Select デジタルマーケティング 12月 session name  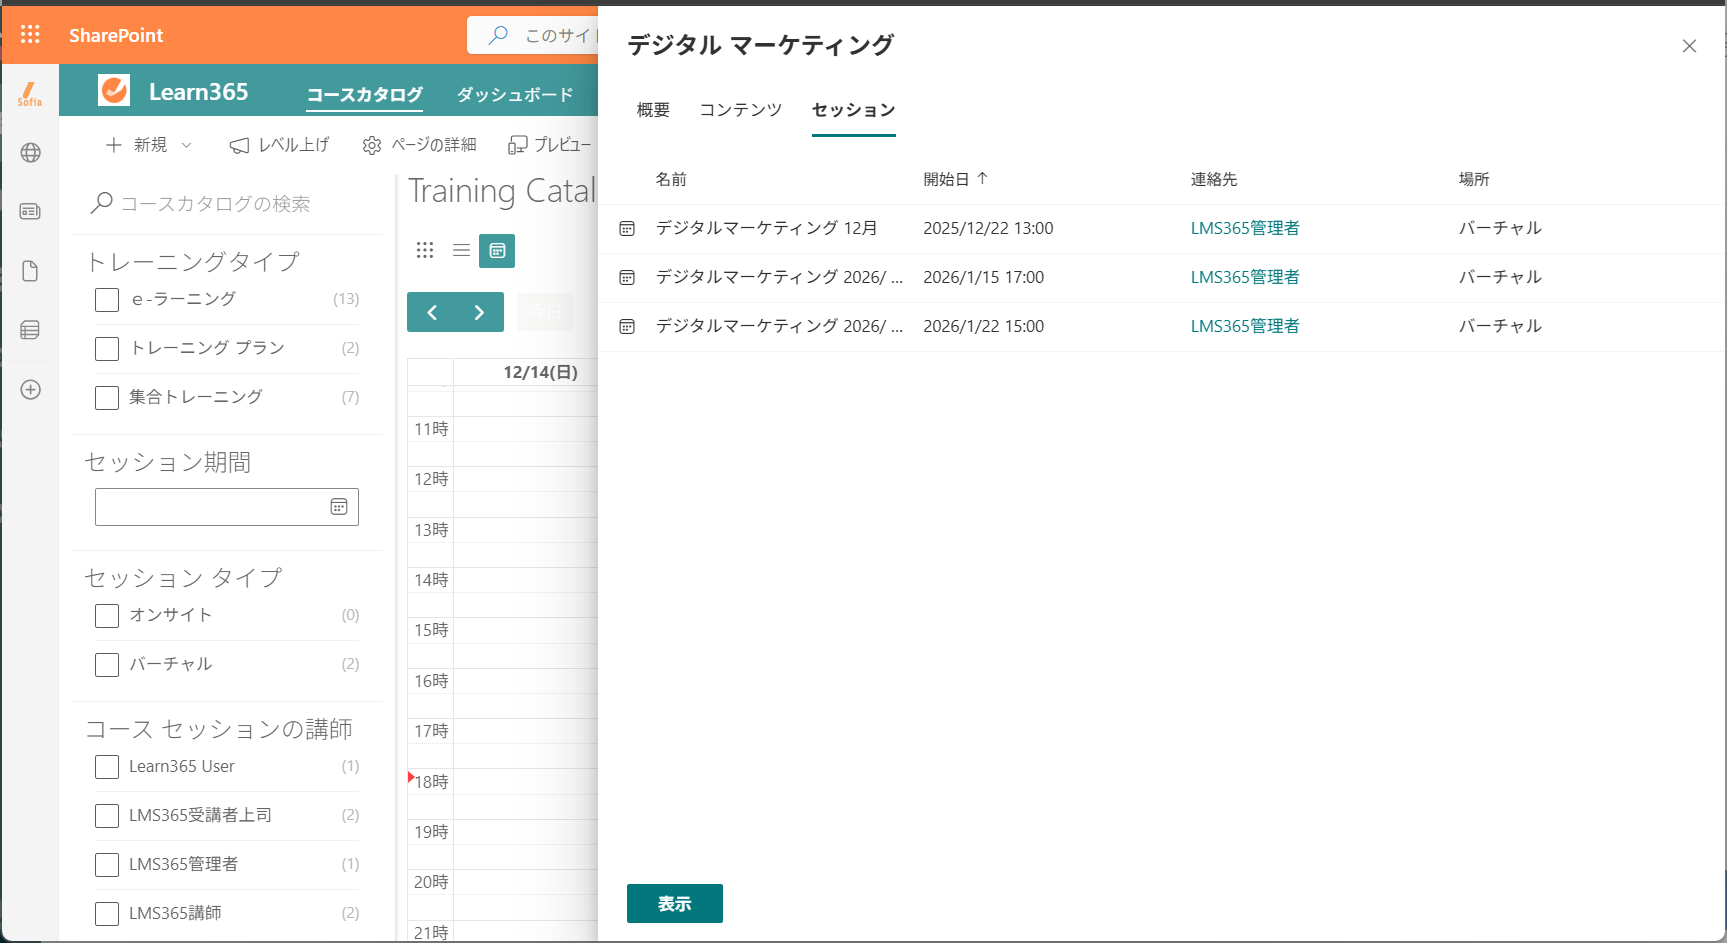point(766,228)
